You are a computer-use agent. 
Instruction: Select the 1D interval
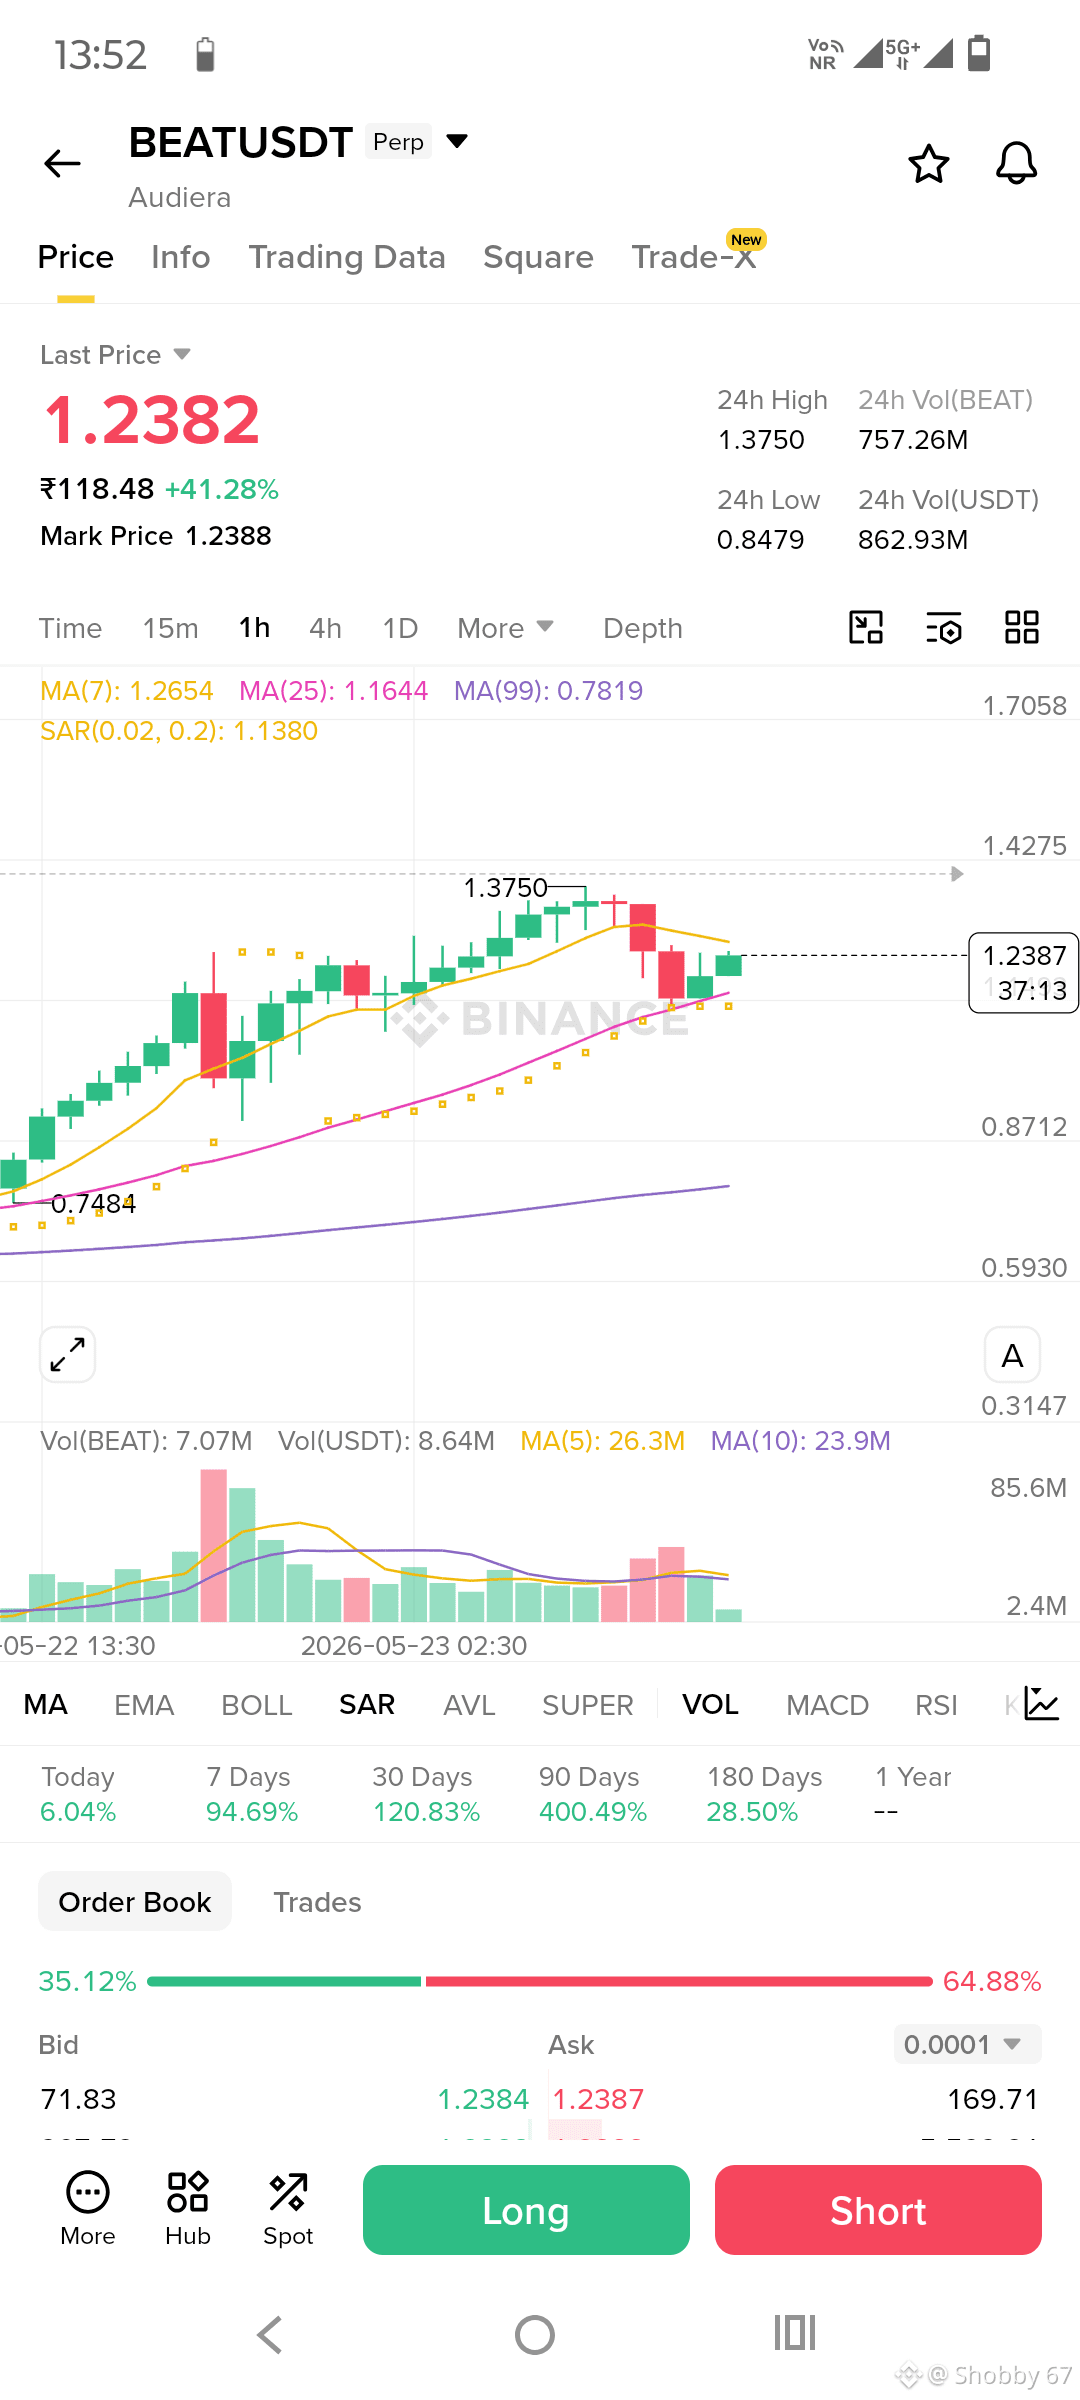[x=400, y=628]
